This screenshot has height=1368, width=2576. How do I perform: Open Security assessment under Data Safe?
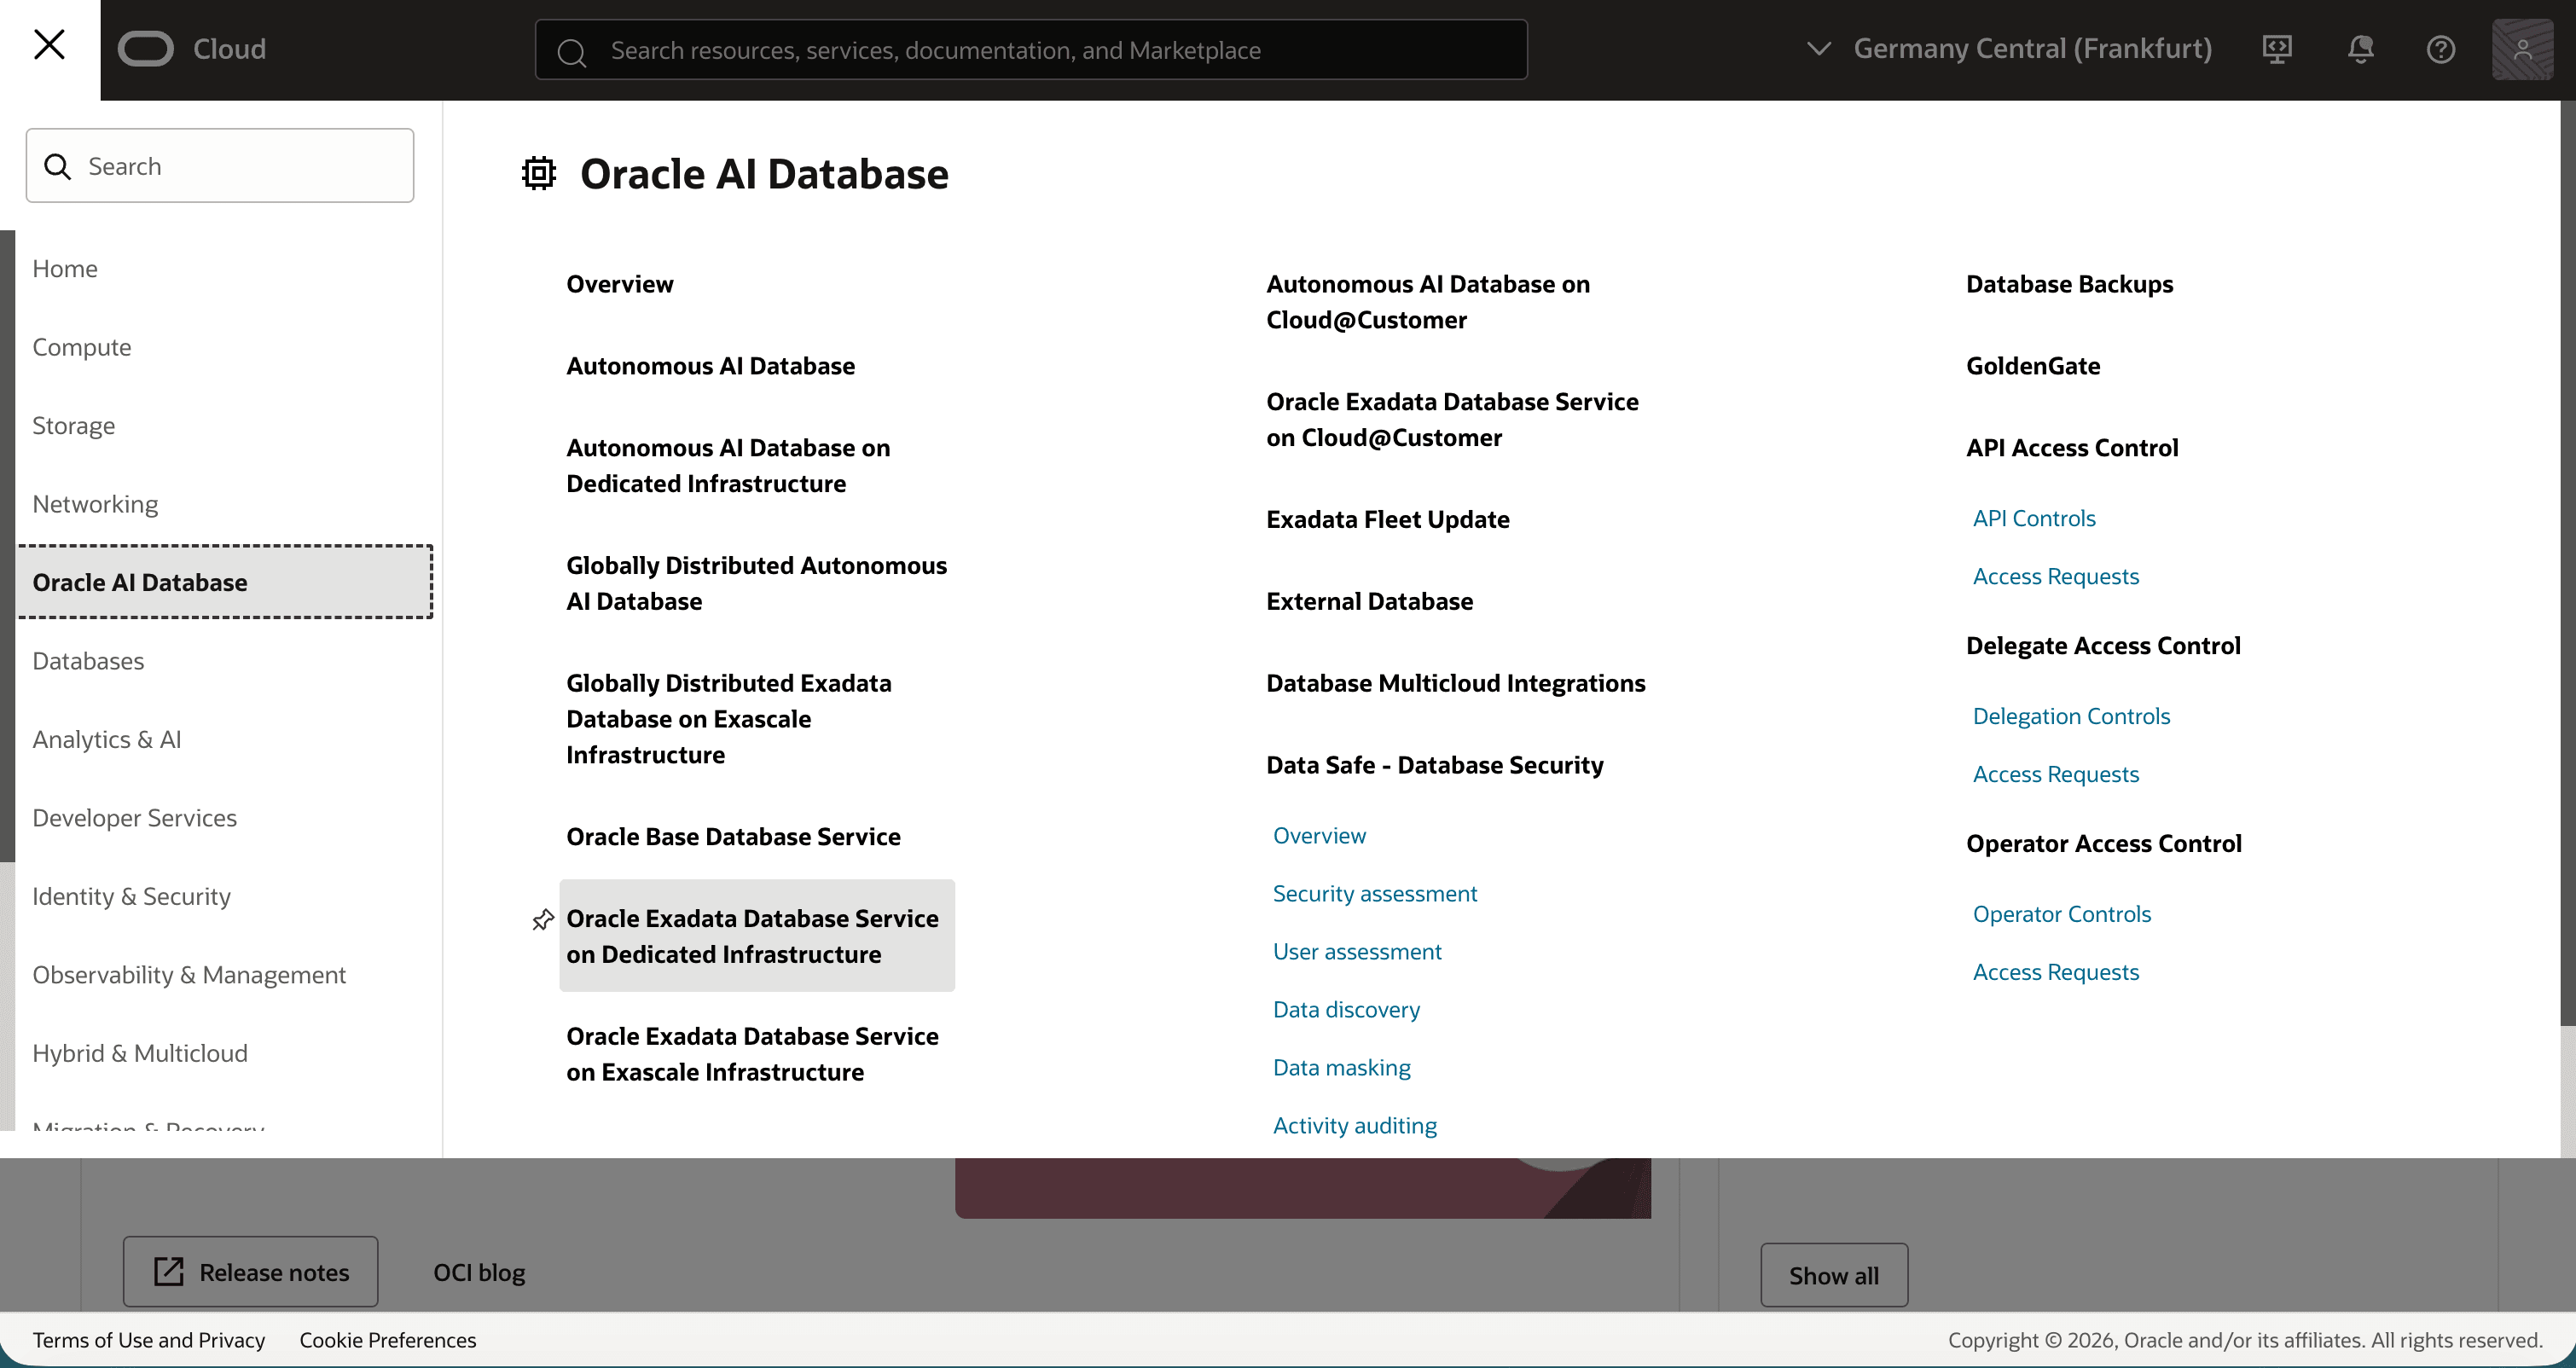(1375, 894)
